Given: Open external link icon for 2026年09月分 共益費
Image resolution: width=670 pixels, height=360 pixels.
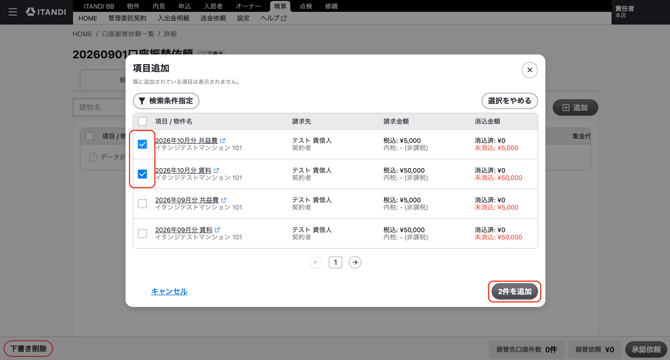Looking at the screenshot, I should [x=224, y=200].
